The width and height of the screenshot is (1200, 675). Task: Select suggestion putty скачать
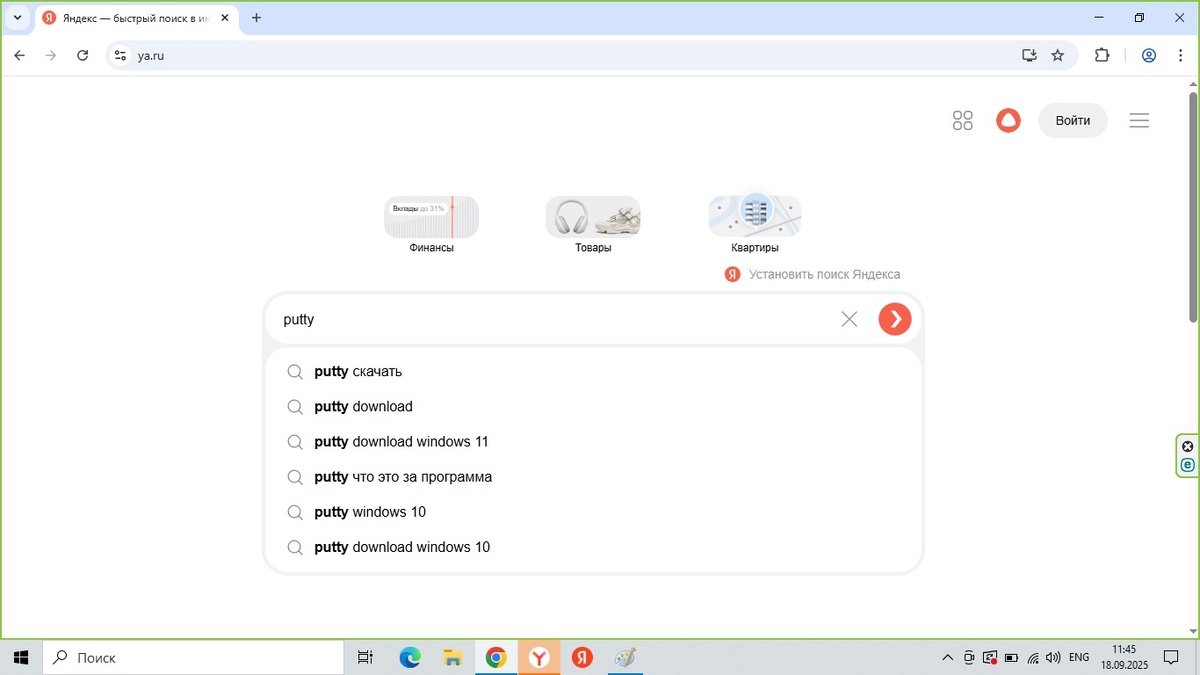[x=593, y=371]
